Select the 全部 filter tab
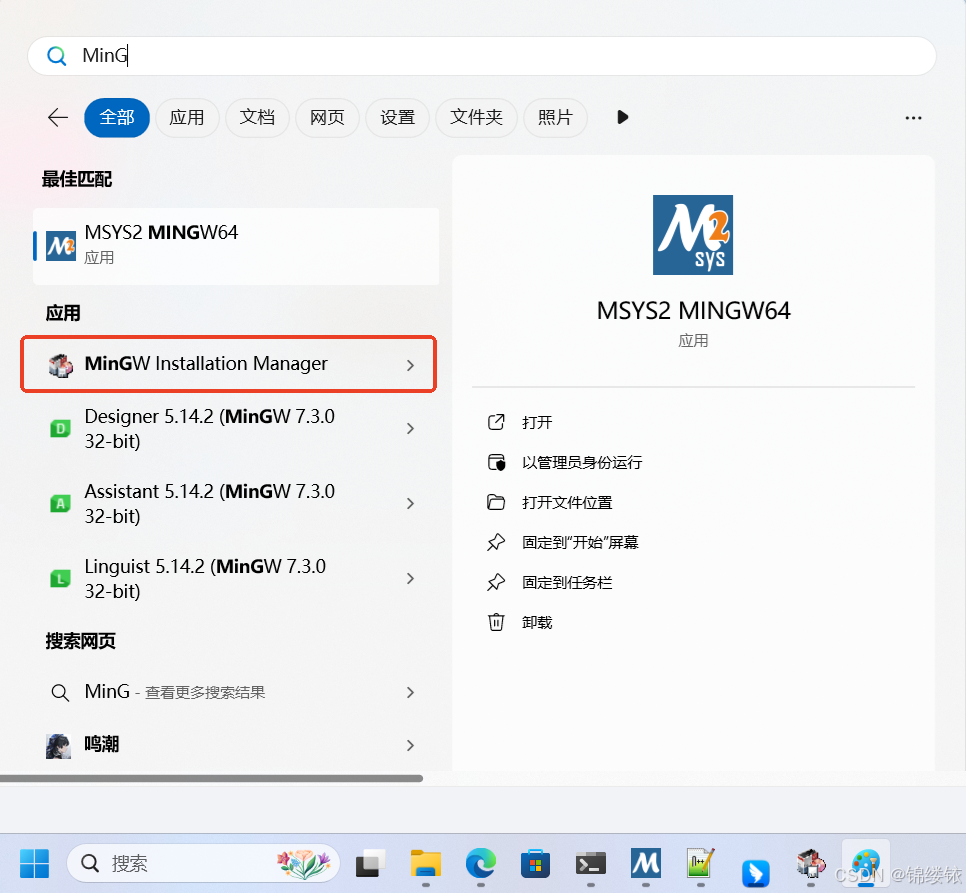The image size is (966, 893). tap(116, 117)
